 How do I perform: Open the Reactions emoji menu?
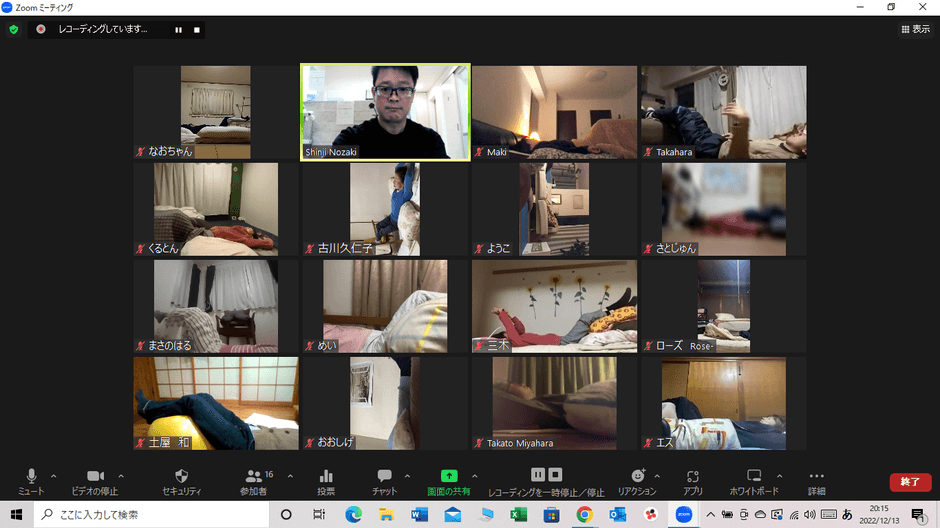click(x=637, y=482)
